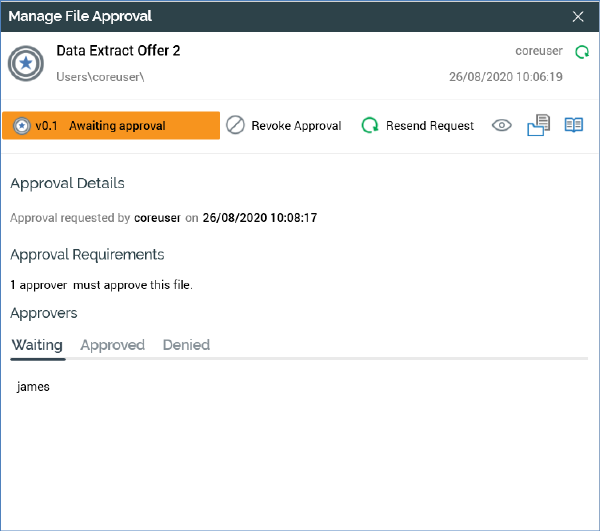Viewport: 600px width, 531px height.
Task: Select the v0.1 Awaiting approval version badge
Action: click(111, 126)
